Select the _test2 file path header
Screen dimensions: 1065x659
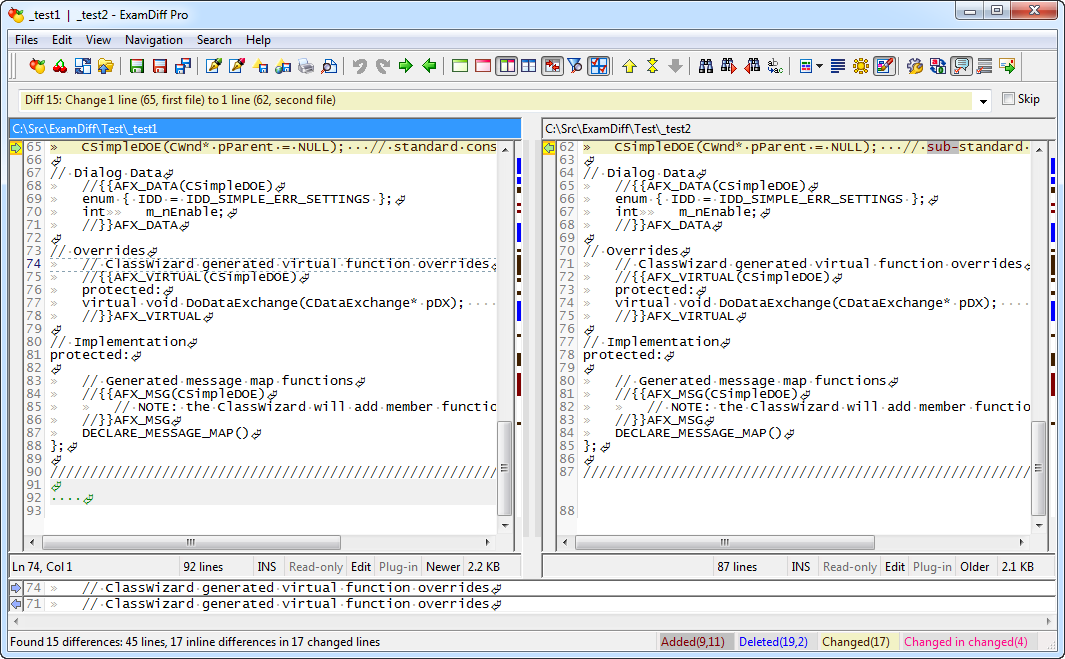[x=798, y=128]
